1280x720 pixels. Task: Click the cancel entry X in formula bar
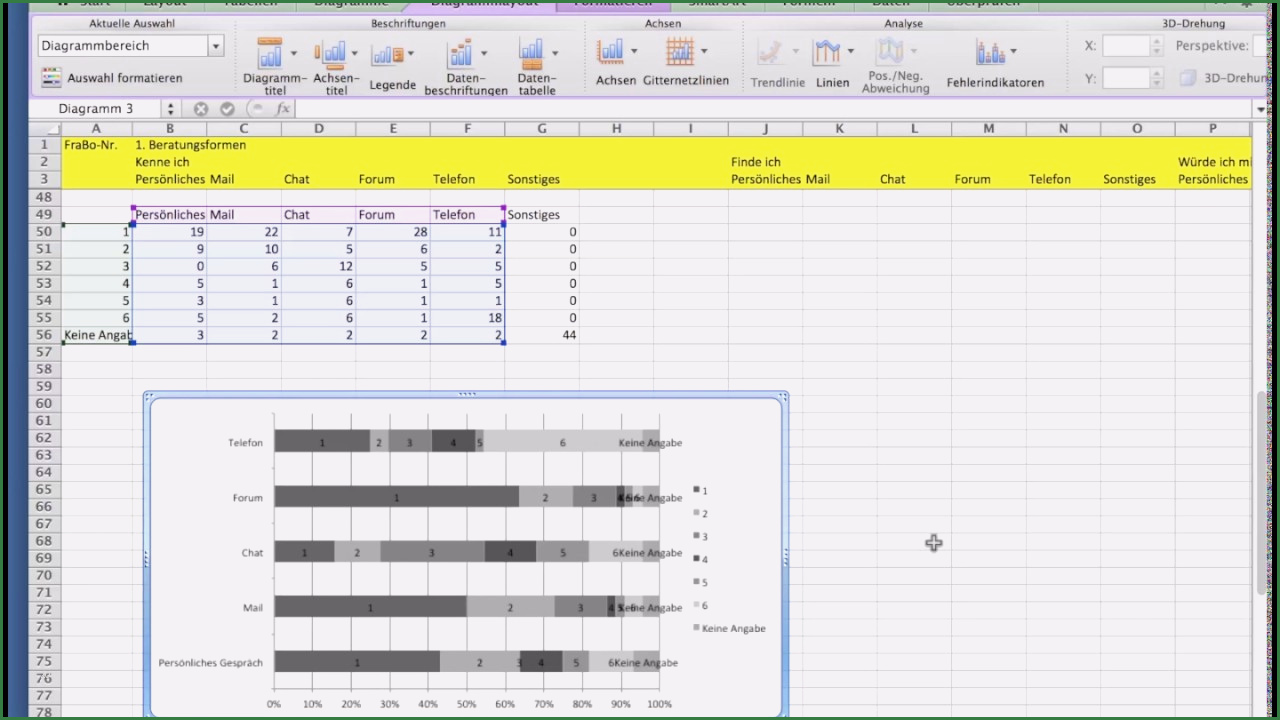201,109
